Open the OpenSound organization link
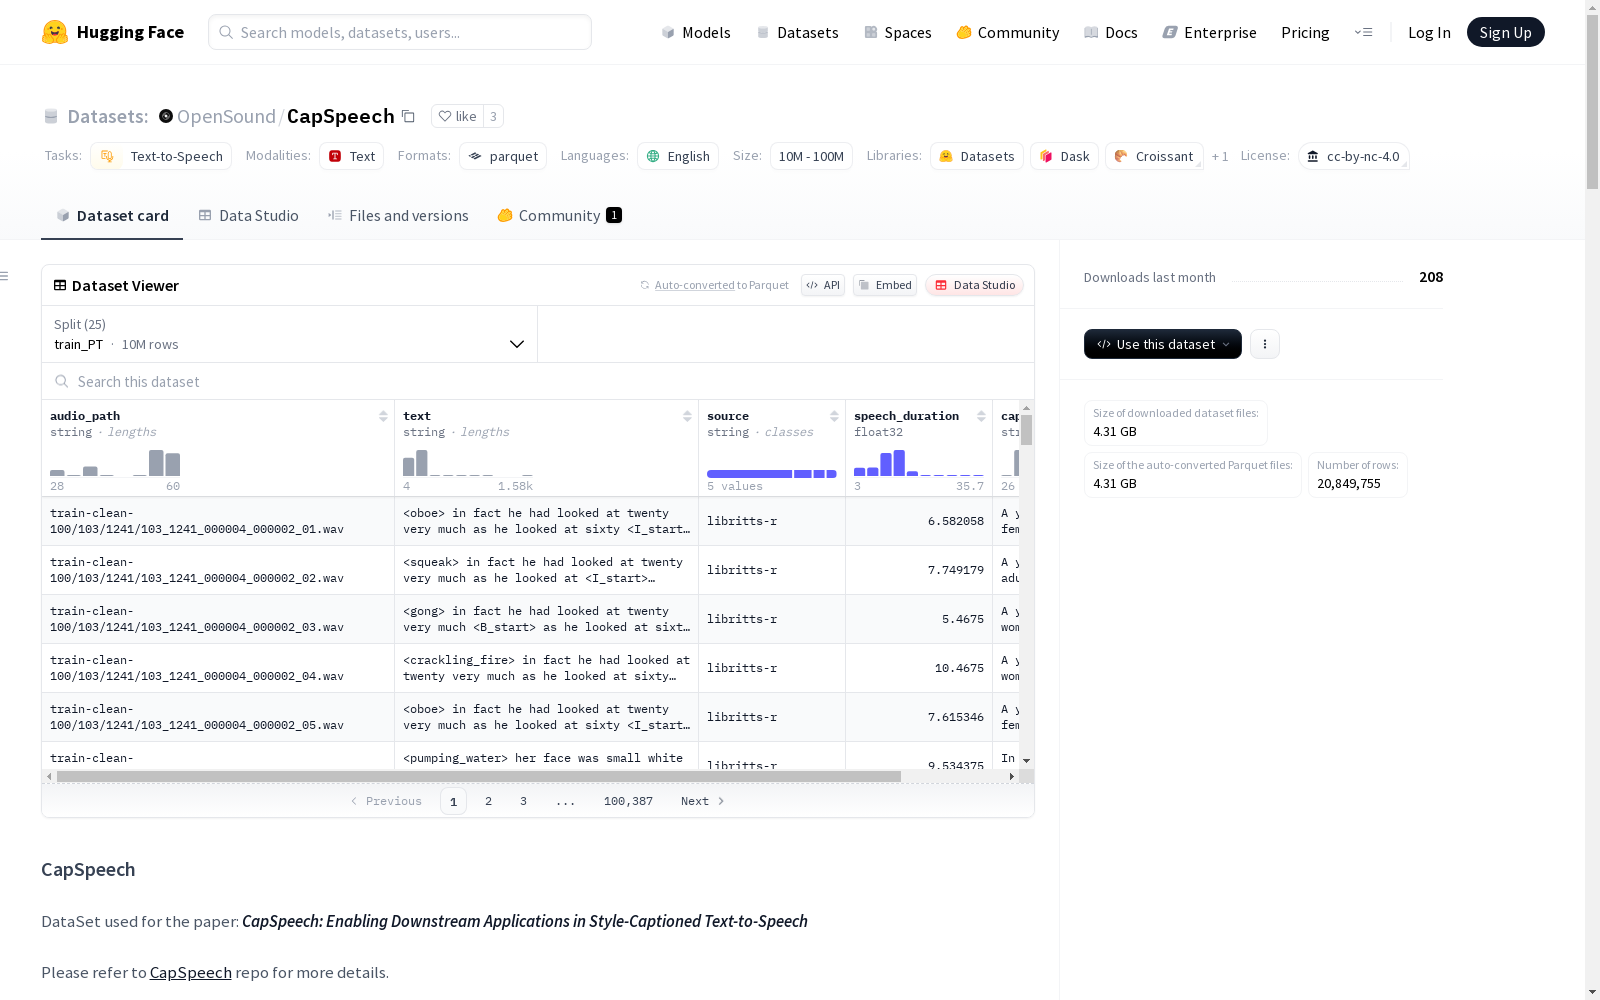The height and width of the screenshot is (1000, 1600). coord(226,116)
